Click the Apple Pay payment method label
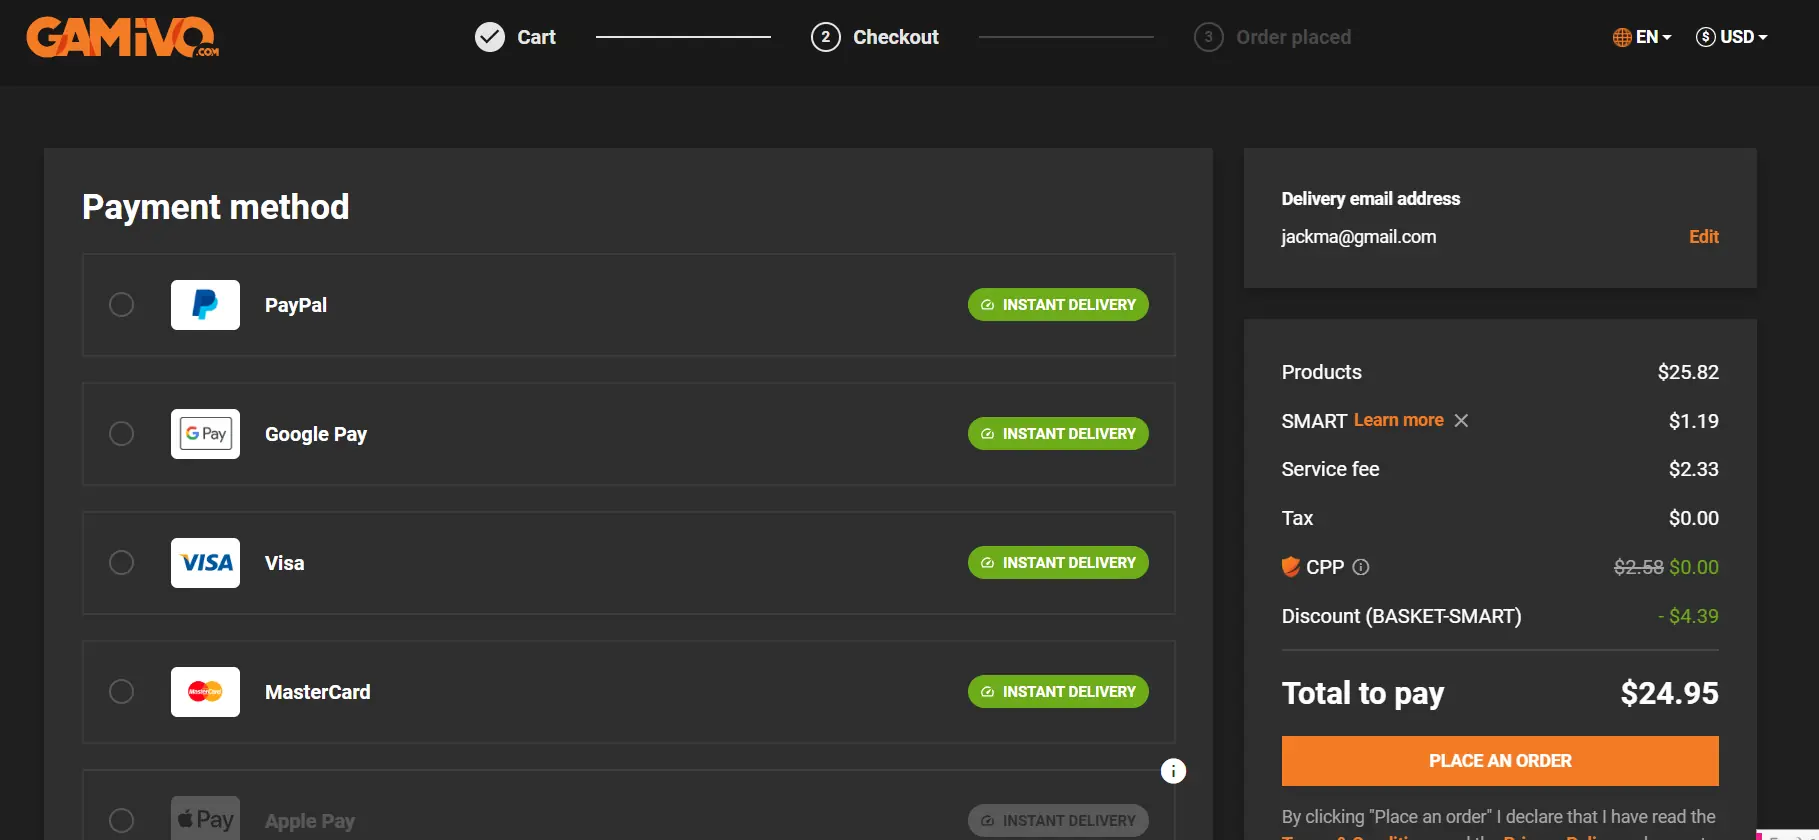This screenshot has height=840, width=1819. (310, 821)
